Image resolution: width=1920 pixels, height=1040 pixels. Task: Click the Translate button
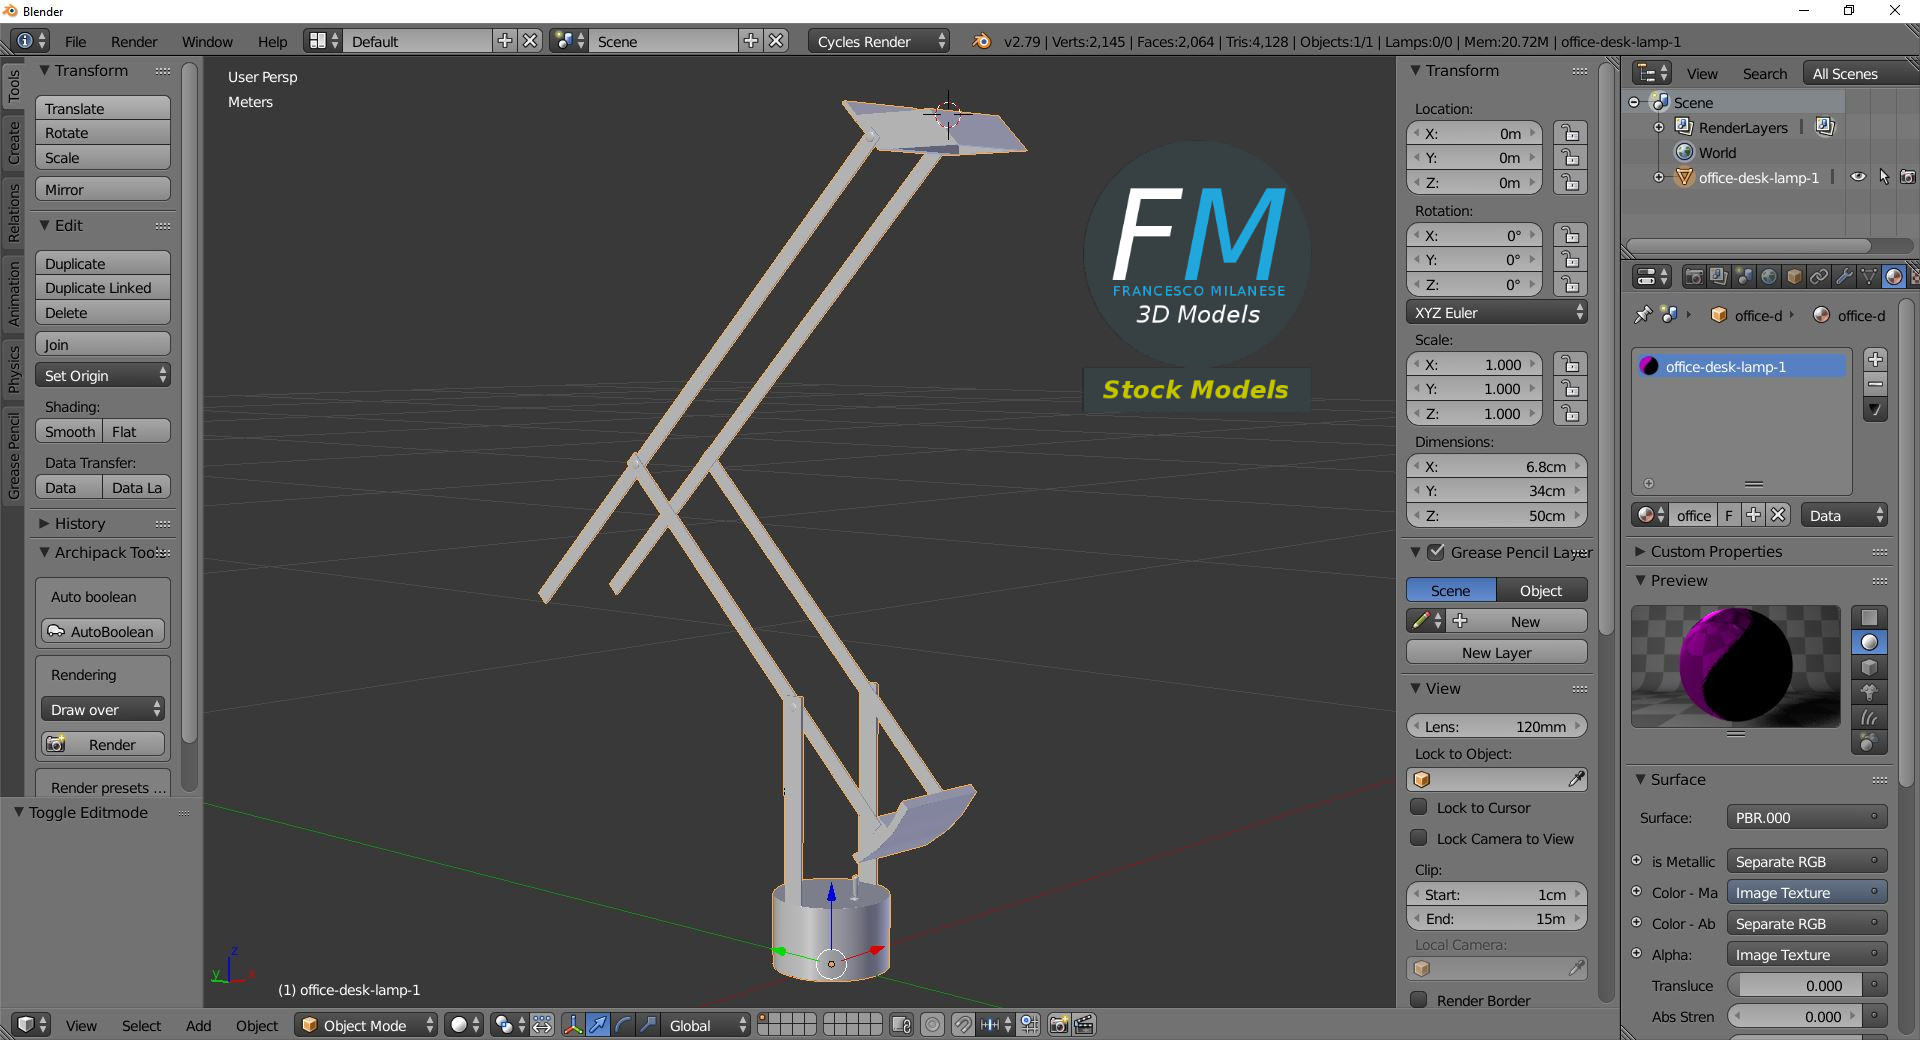[103, 108]
